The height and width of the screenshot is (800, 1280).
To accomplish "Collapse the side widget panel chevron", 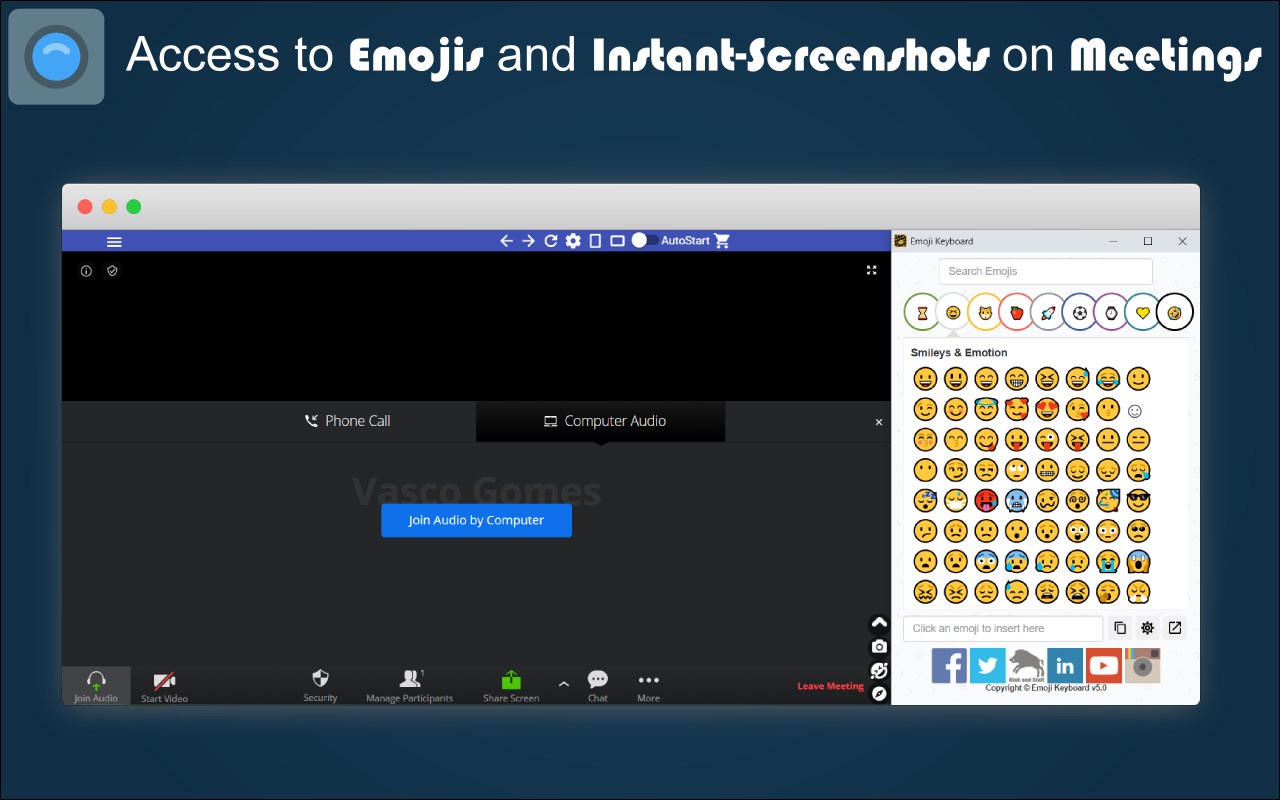I will [878, 621].
